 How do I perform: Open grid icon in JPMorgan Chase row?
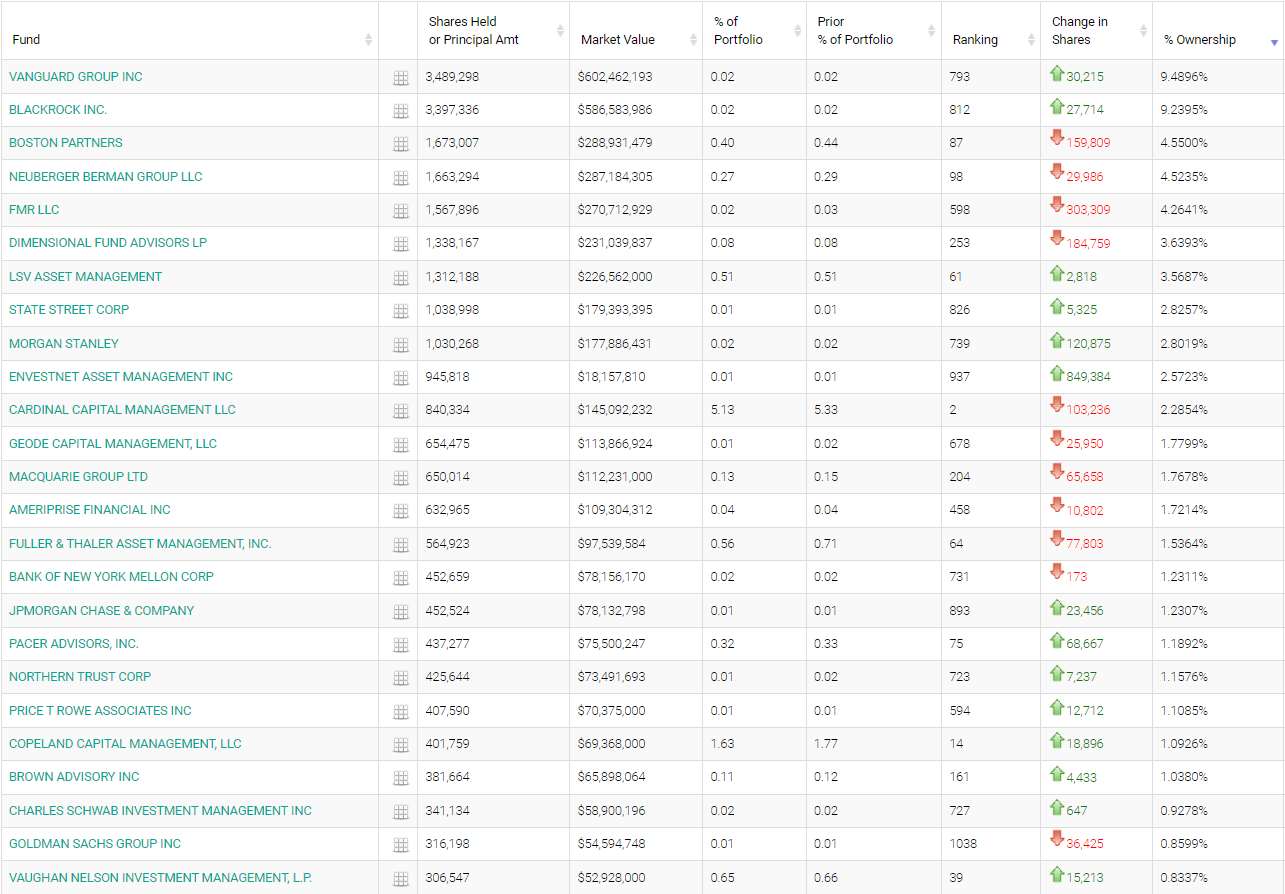(x=401, y=612)
